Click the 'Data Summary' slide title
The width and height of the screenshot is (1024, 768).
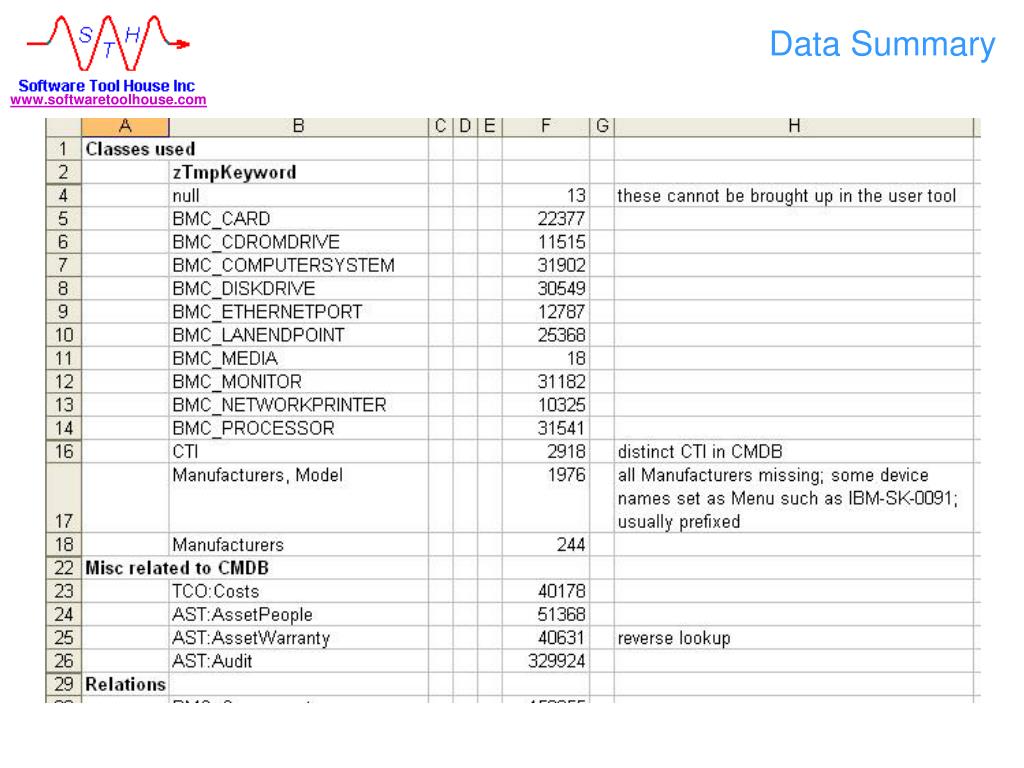(882, 44)
